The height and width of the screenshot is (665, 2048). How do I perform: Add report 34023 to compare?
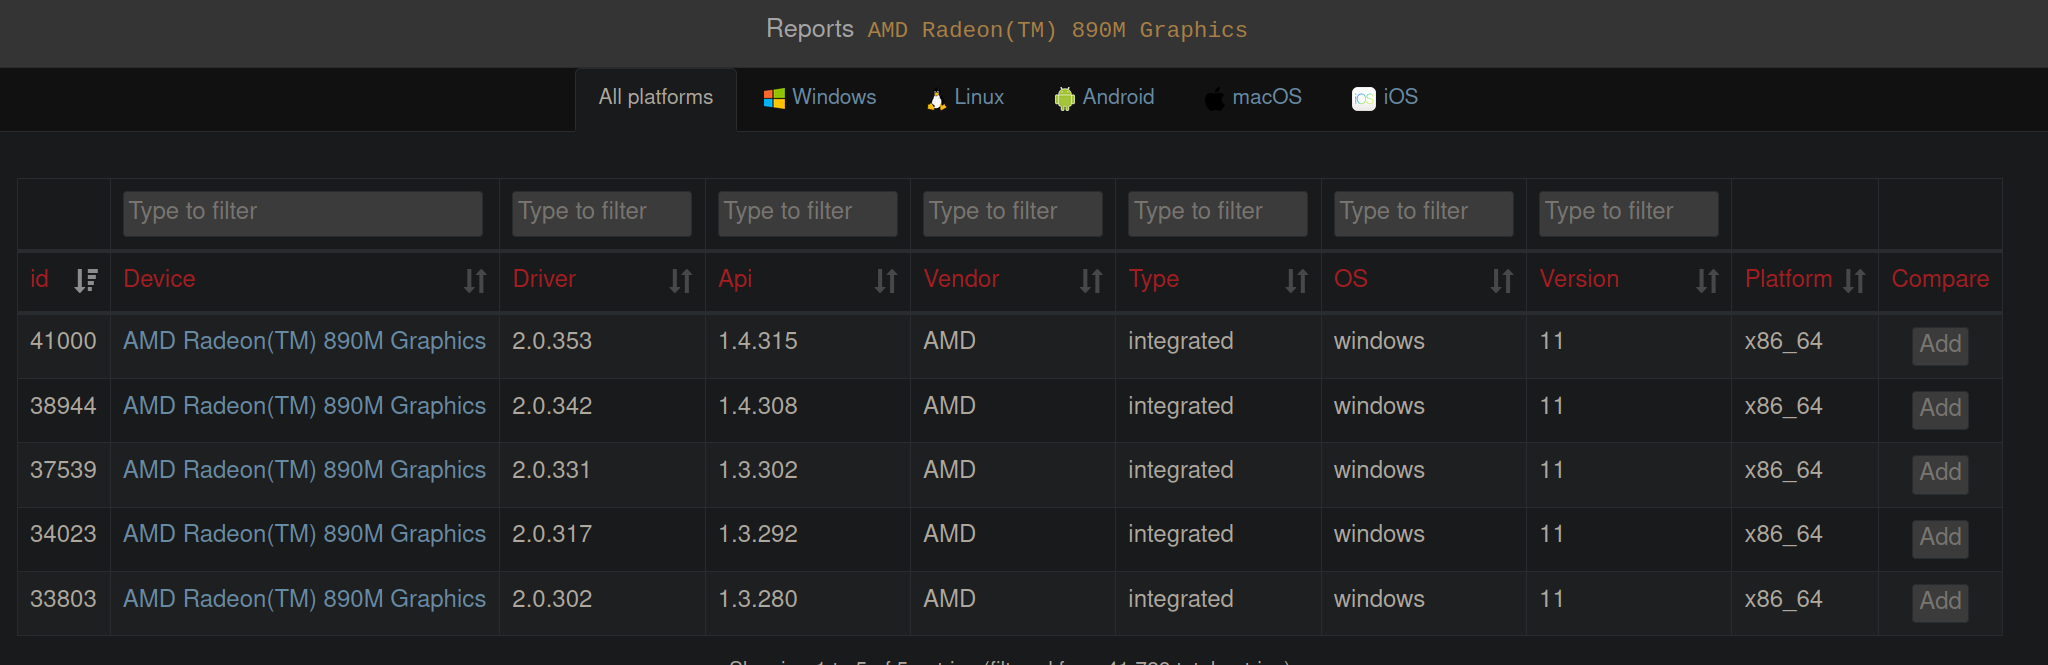(1940, 538)
